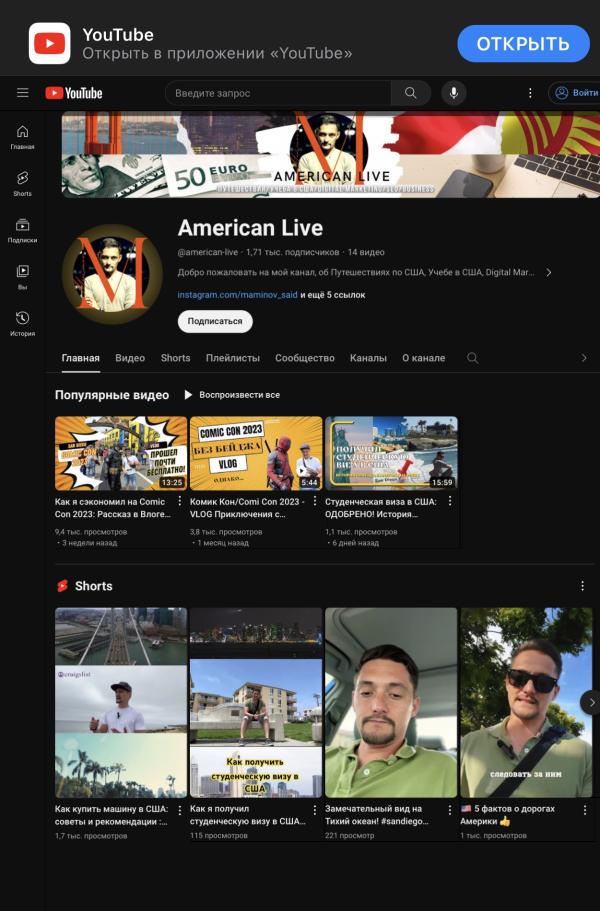Open options for Замечательный вид short
Image resolution: width=600 pixels, height=911 pixels.
tap(450, 809)
